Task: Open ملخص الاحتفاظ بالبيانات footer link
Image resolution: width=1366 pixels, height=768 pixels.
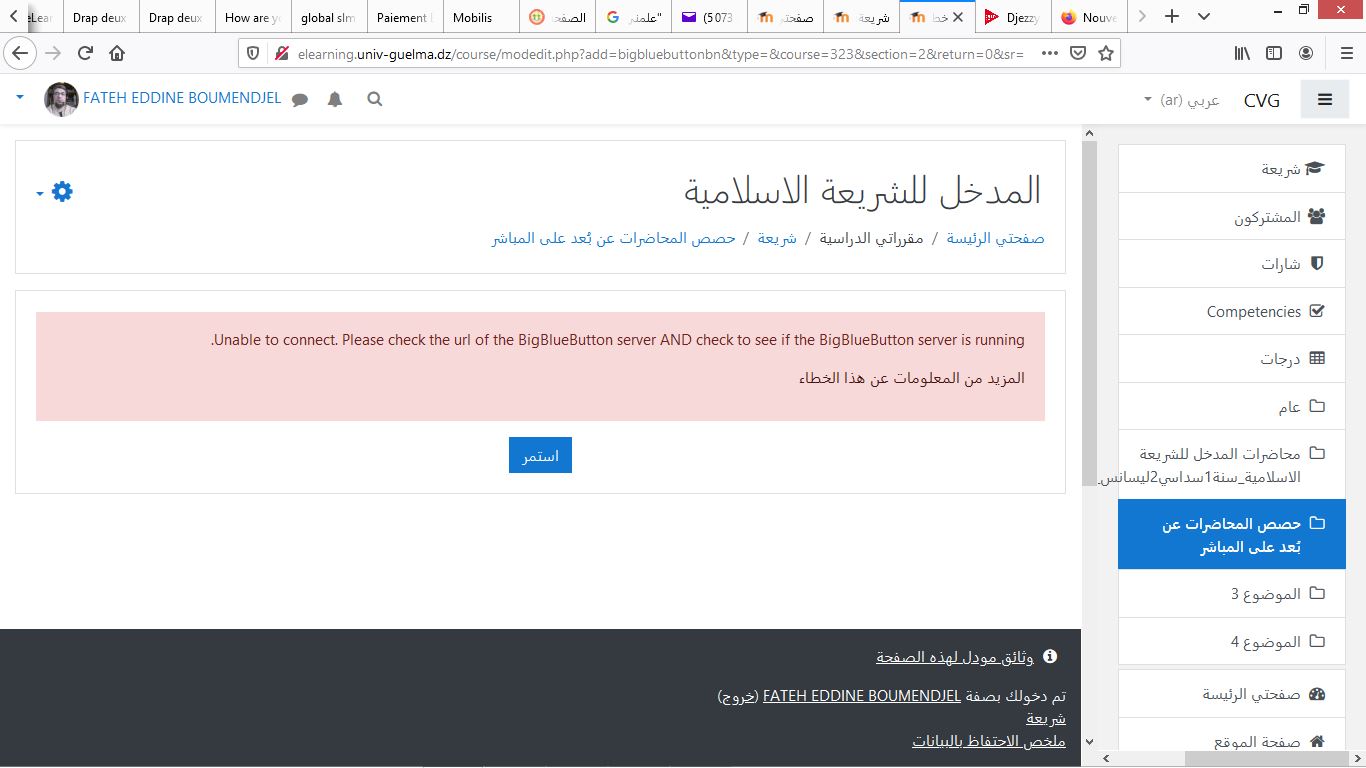Action: coord(989,741)
